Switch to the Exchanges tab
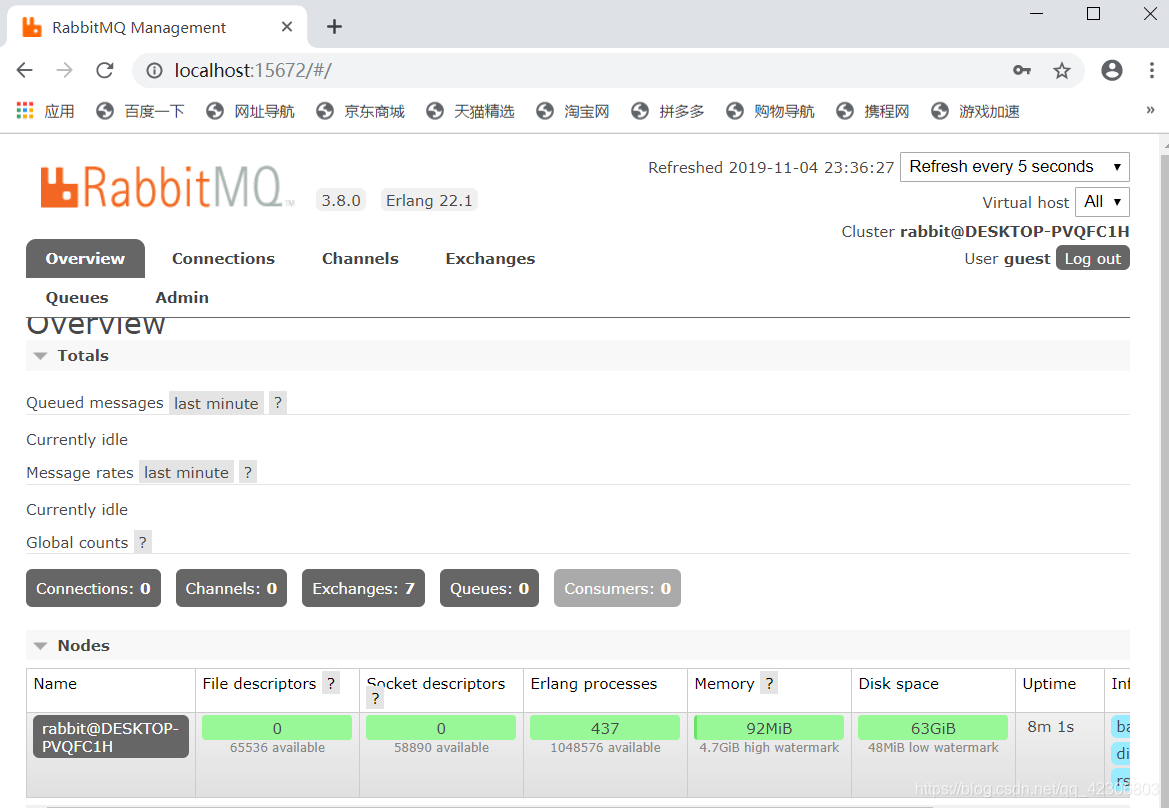1169x808 pixels. point(491,259)
